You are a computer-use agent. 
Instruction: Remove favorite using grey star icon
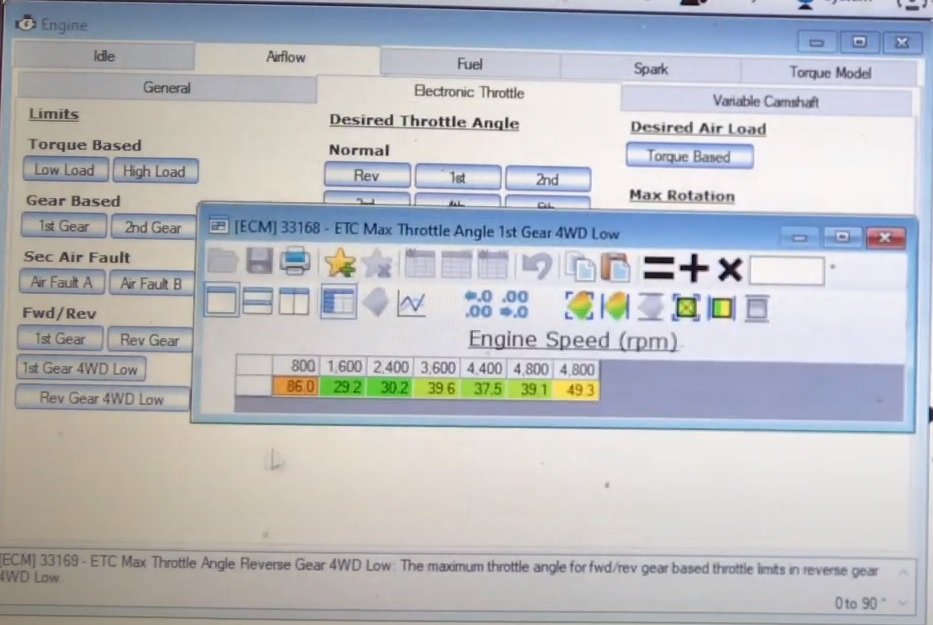tap(377, 263)
